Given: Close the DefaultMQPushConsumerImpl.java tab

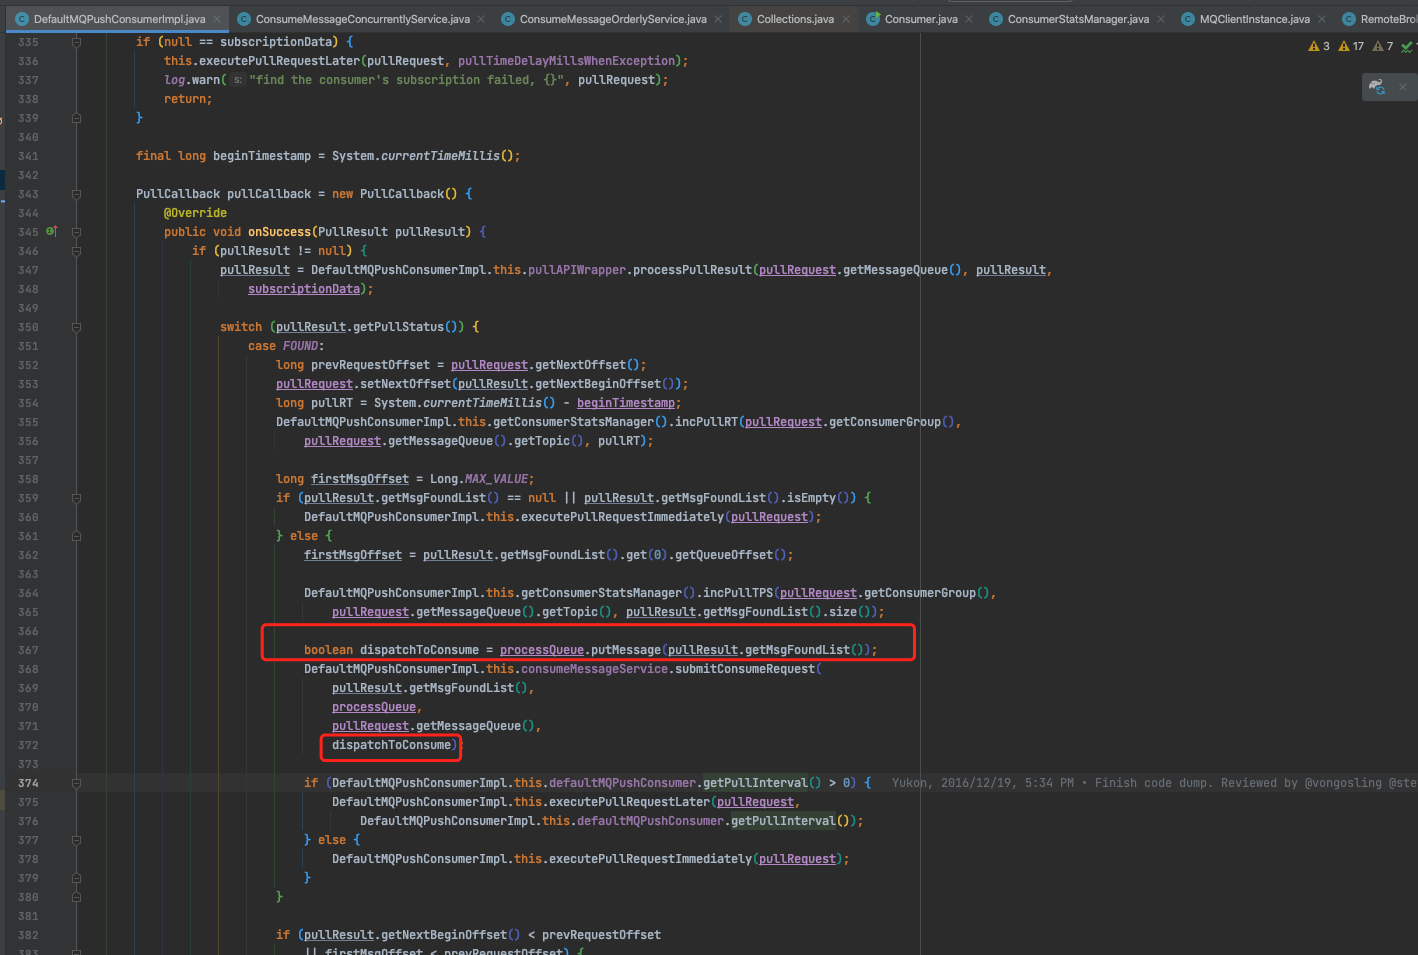Looking at the screenshot, I should tap(217, 19).
